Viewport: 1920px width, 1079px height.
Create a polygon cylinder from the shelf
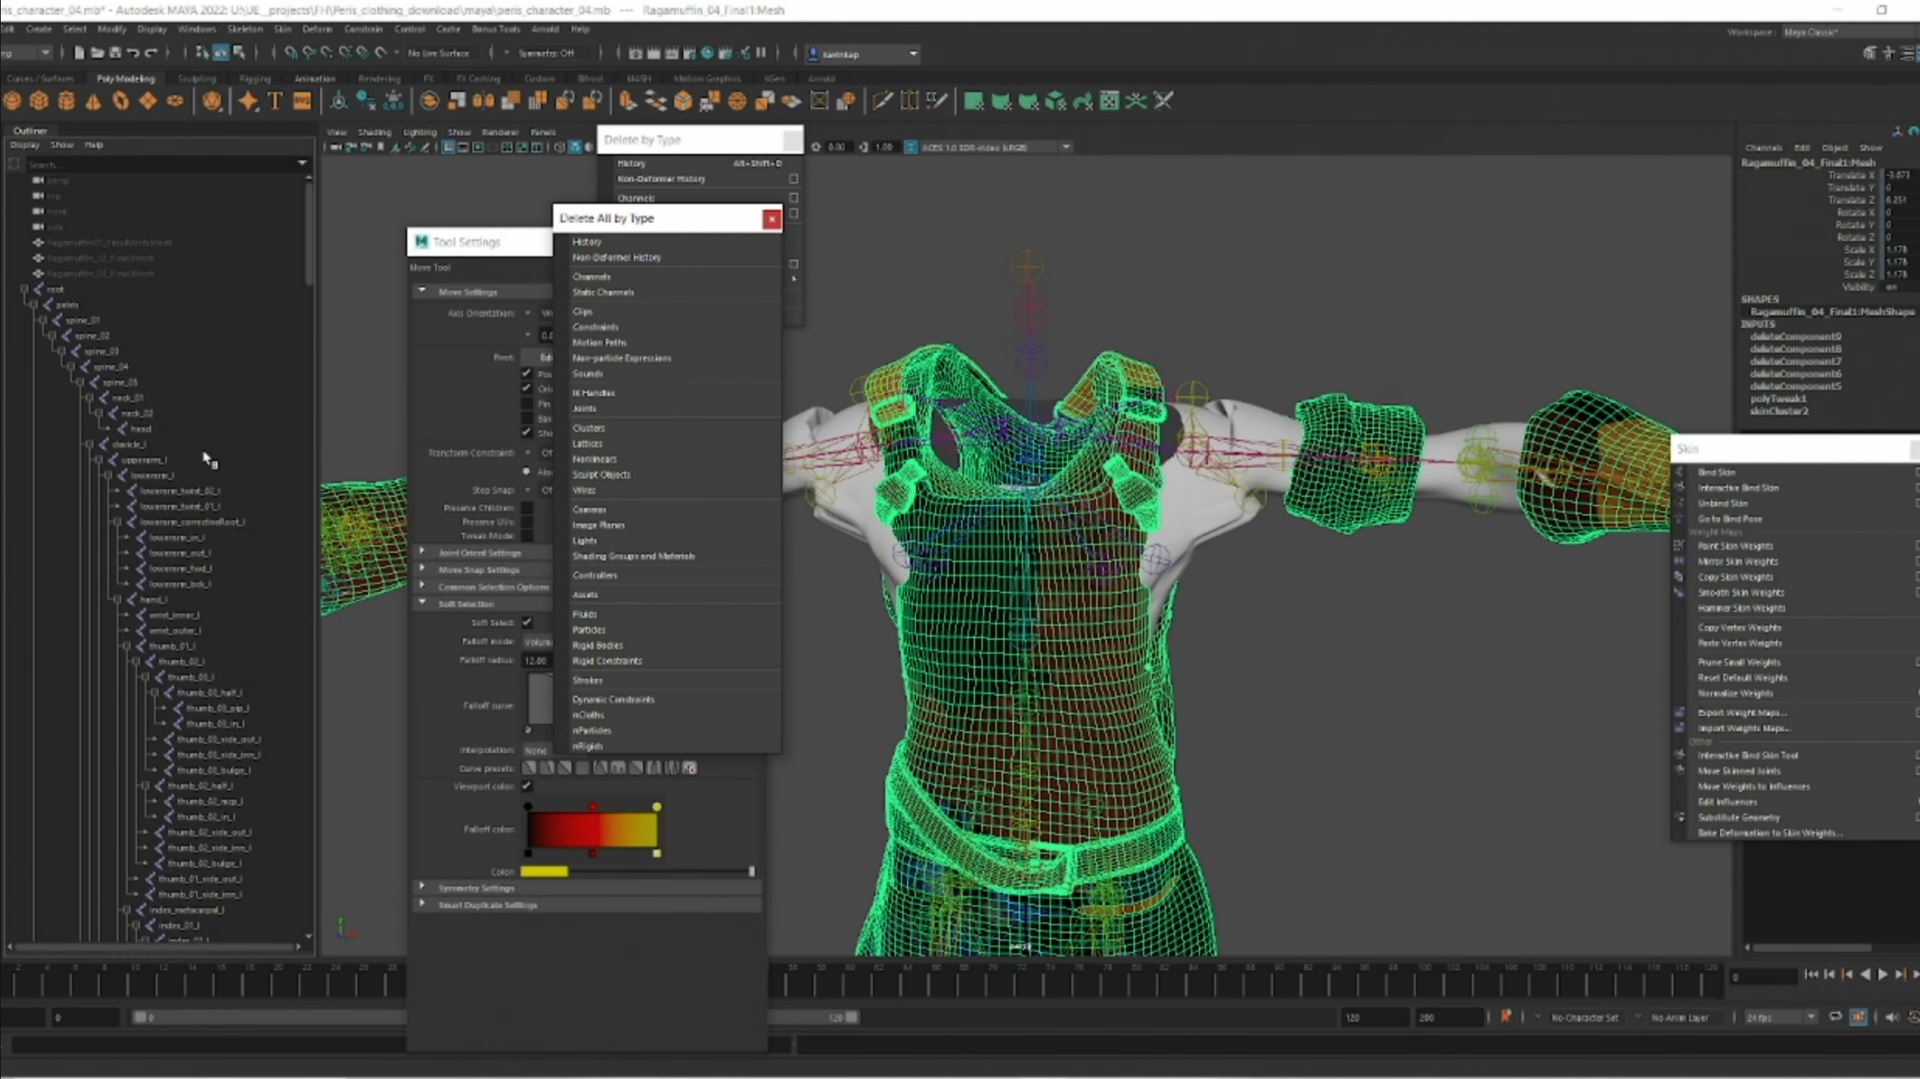66,101
